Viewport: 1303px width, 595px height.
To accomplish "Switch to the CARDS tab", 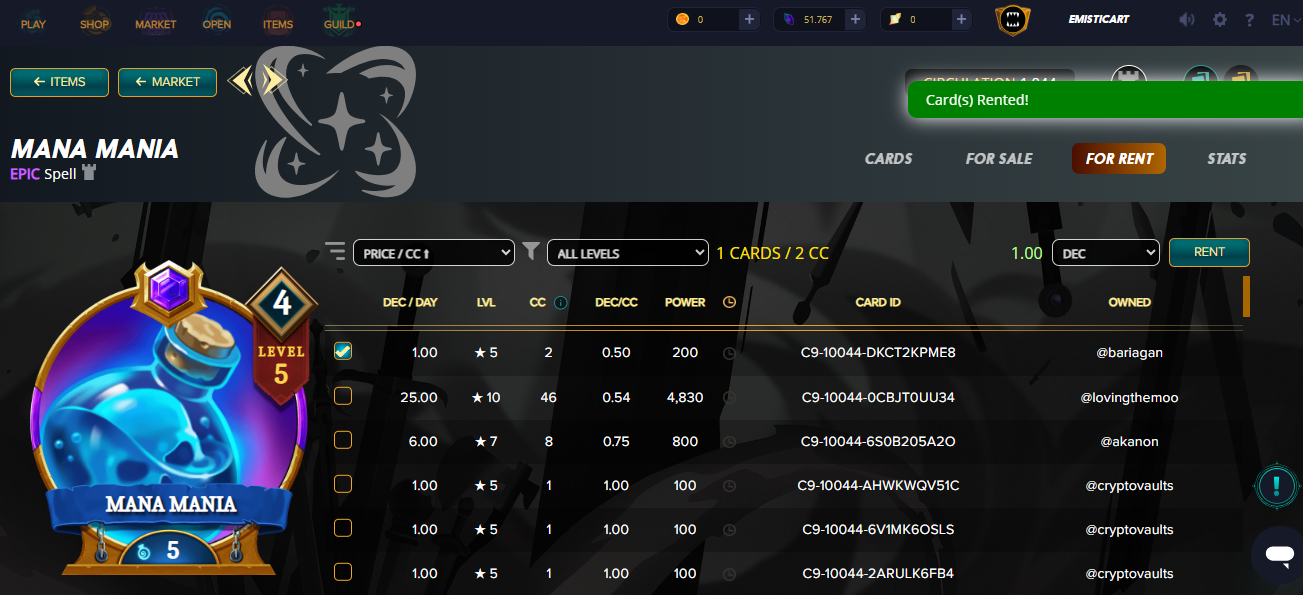I will (x=888, y=158).
